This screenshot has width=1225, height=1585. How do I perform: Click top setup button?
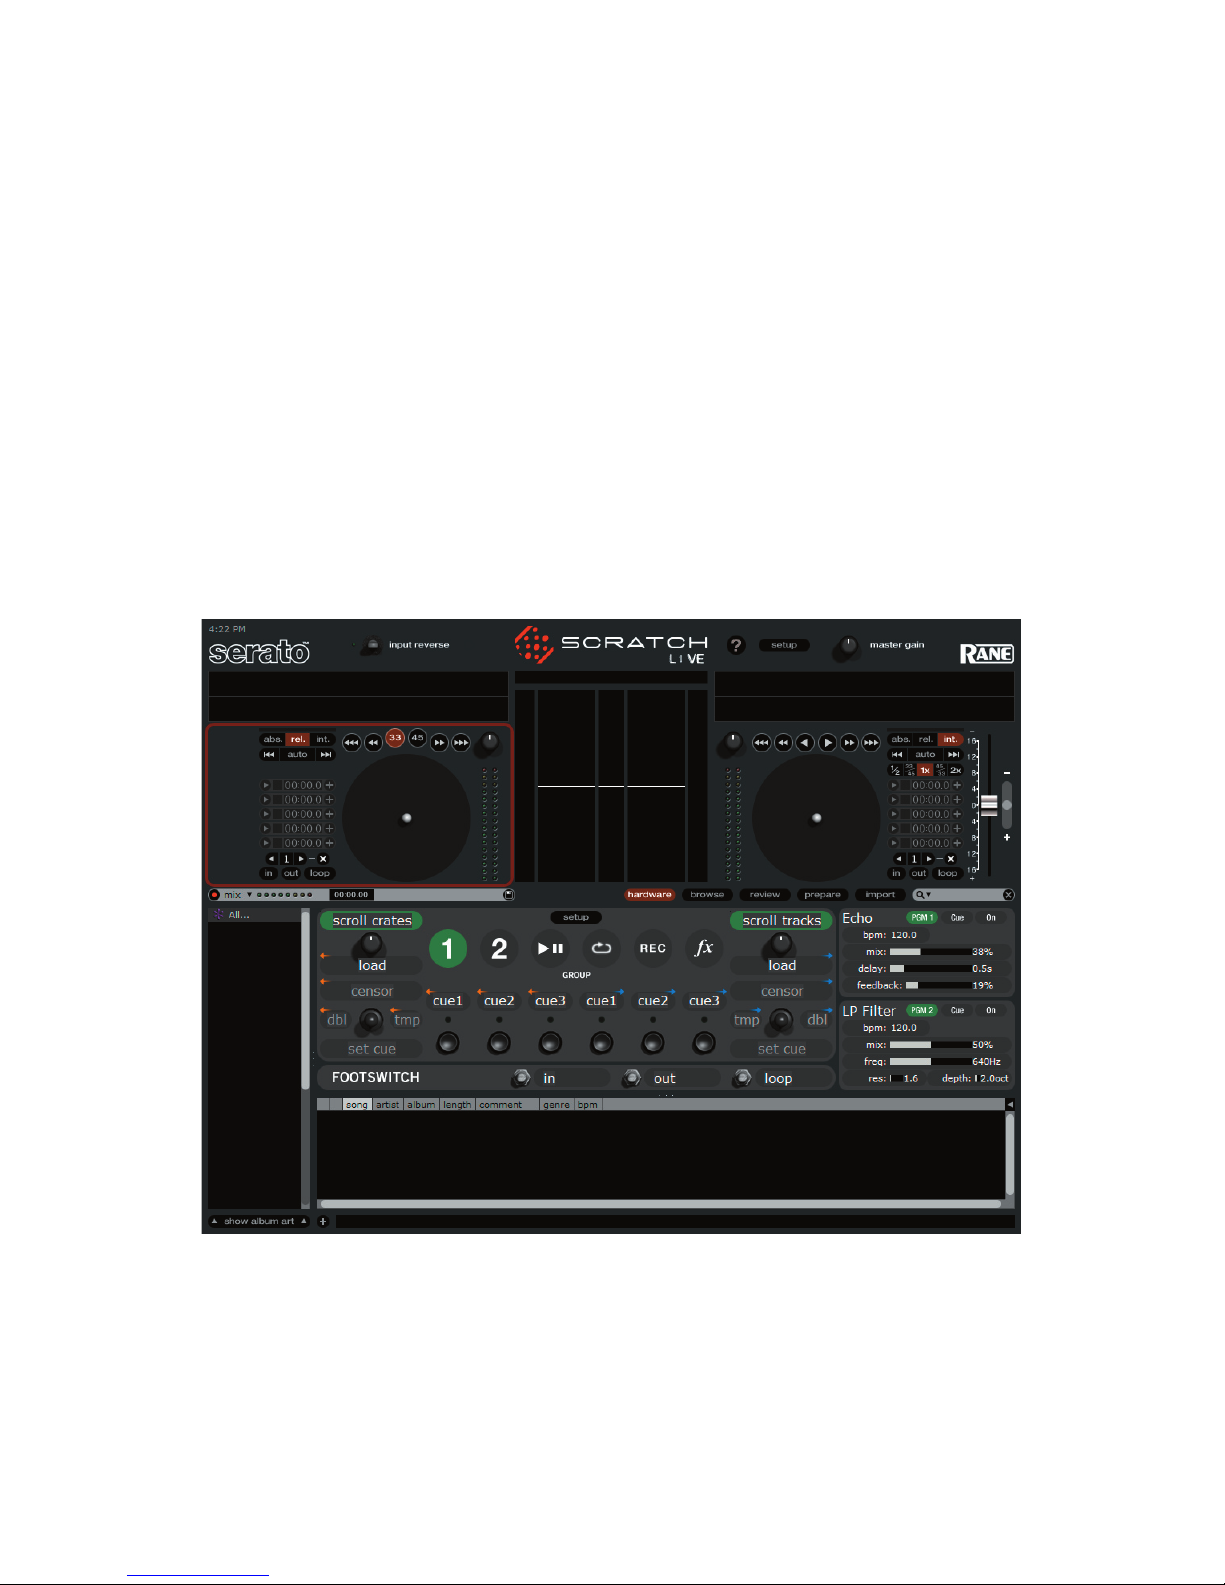(784, 645)
